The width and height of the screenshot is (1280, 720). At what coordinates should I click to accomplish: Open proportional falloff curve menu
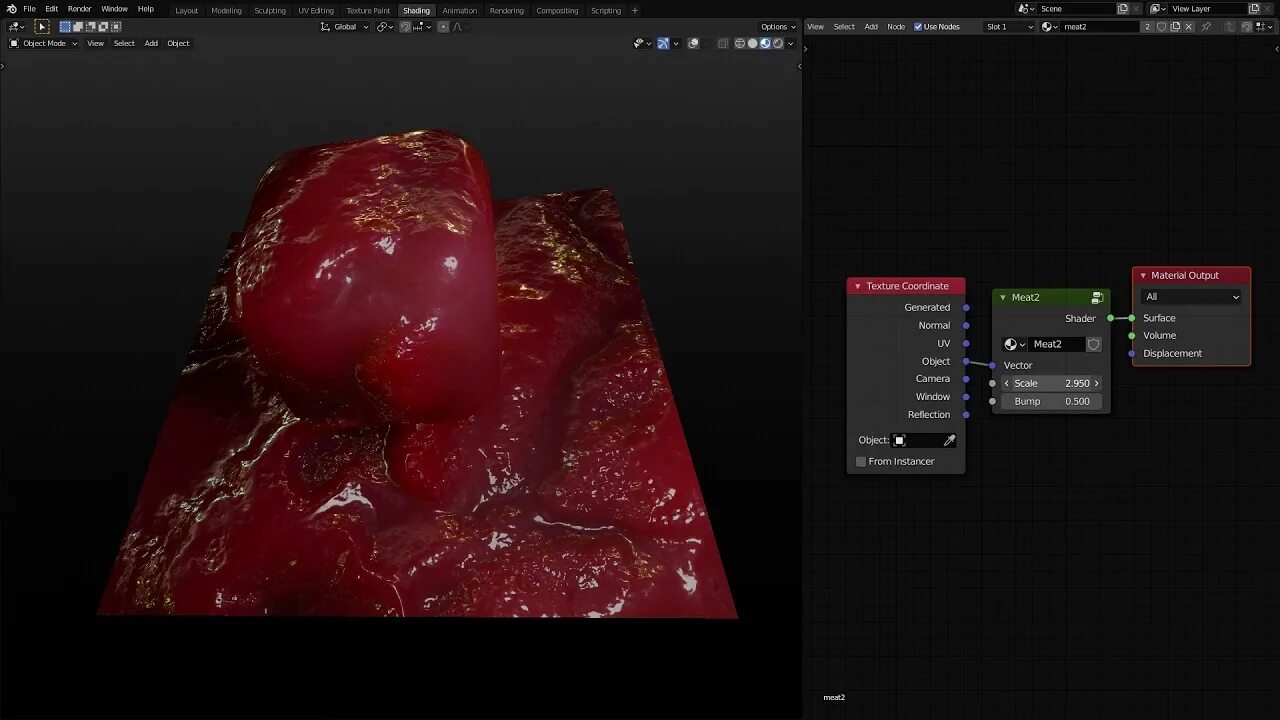click(457, 27)
